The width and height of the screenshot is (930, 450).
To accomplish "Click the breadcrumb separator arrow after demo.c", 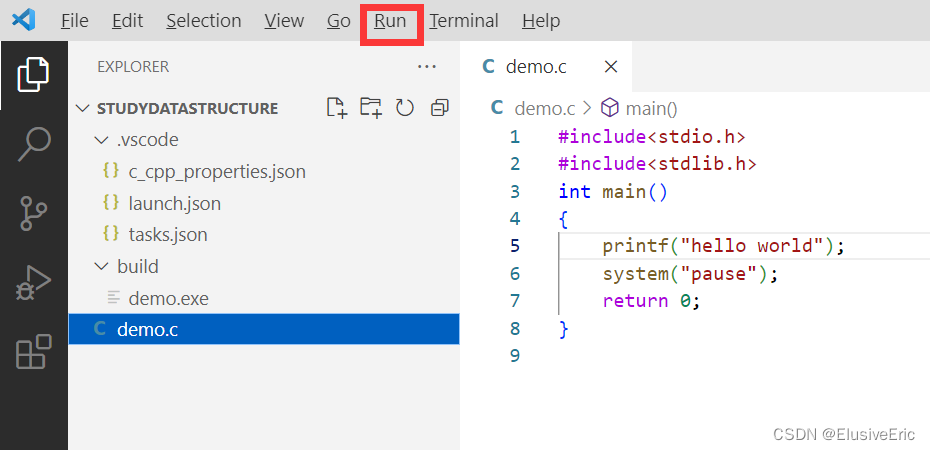I will 588,108.
